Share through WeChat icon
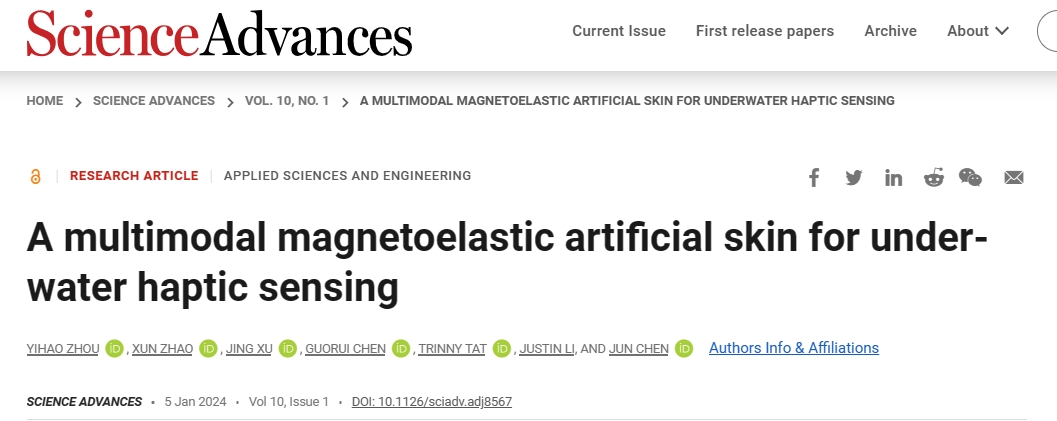 point(971,178)
